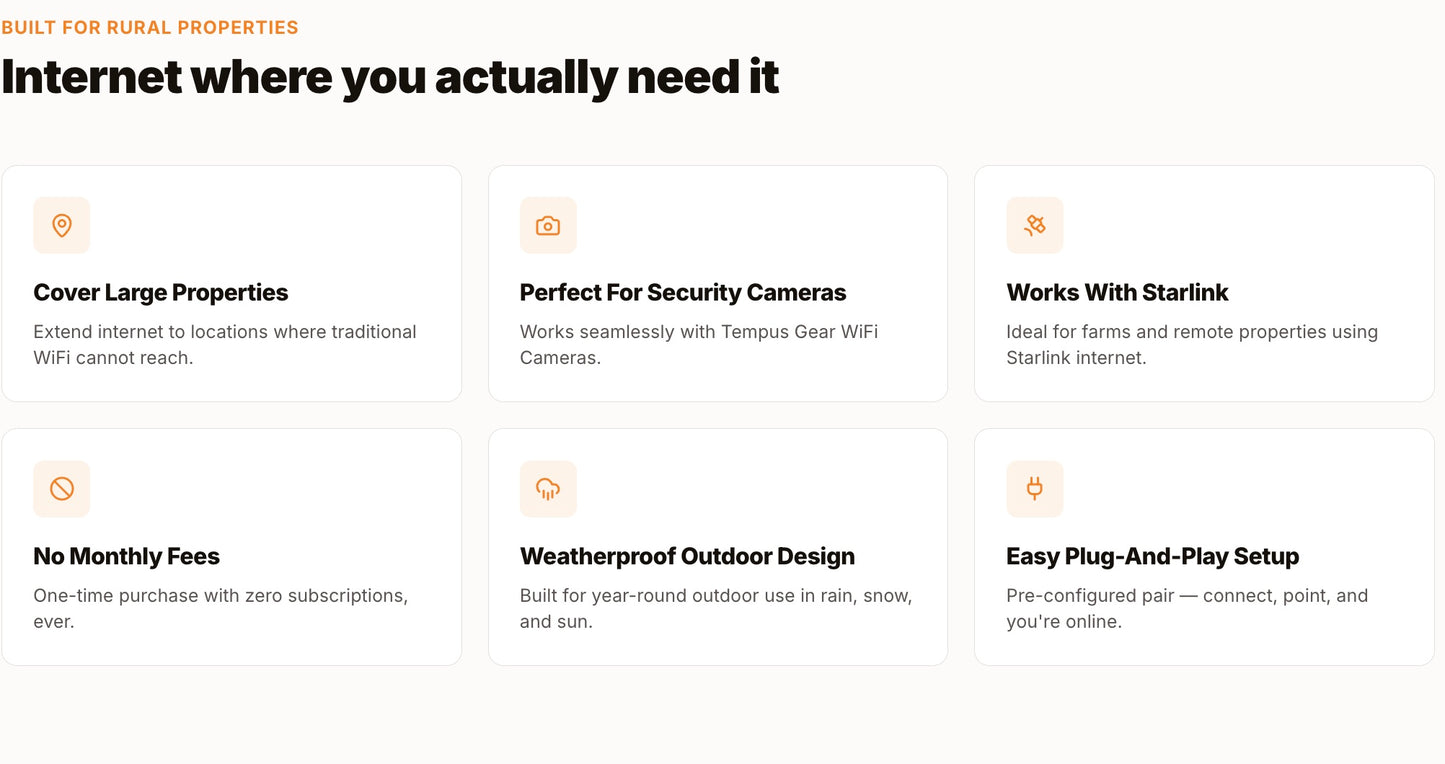This screenshot has width=1445, height=764.
Task: Click text 'Pre-configured pair — connect, point'
Action: (1166, 596)
